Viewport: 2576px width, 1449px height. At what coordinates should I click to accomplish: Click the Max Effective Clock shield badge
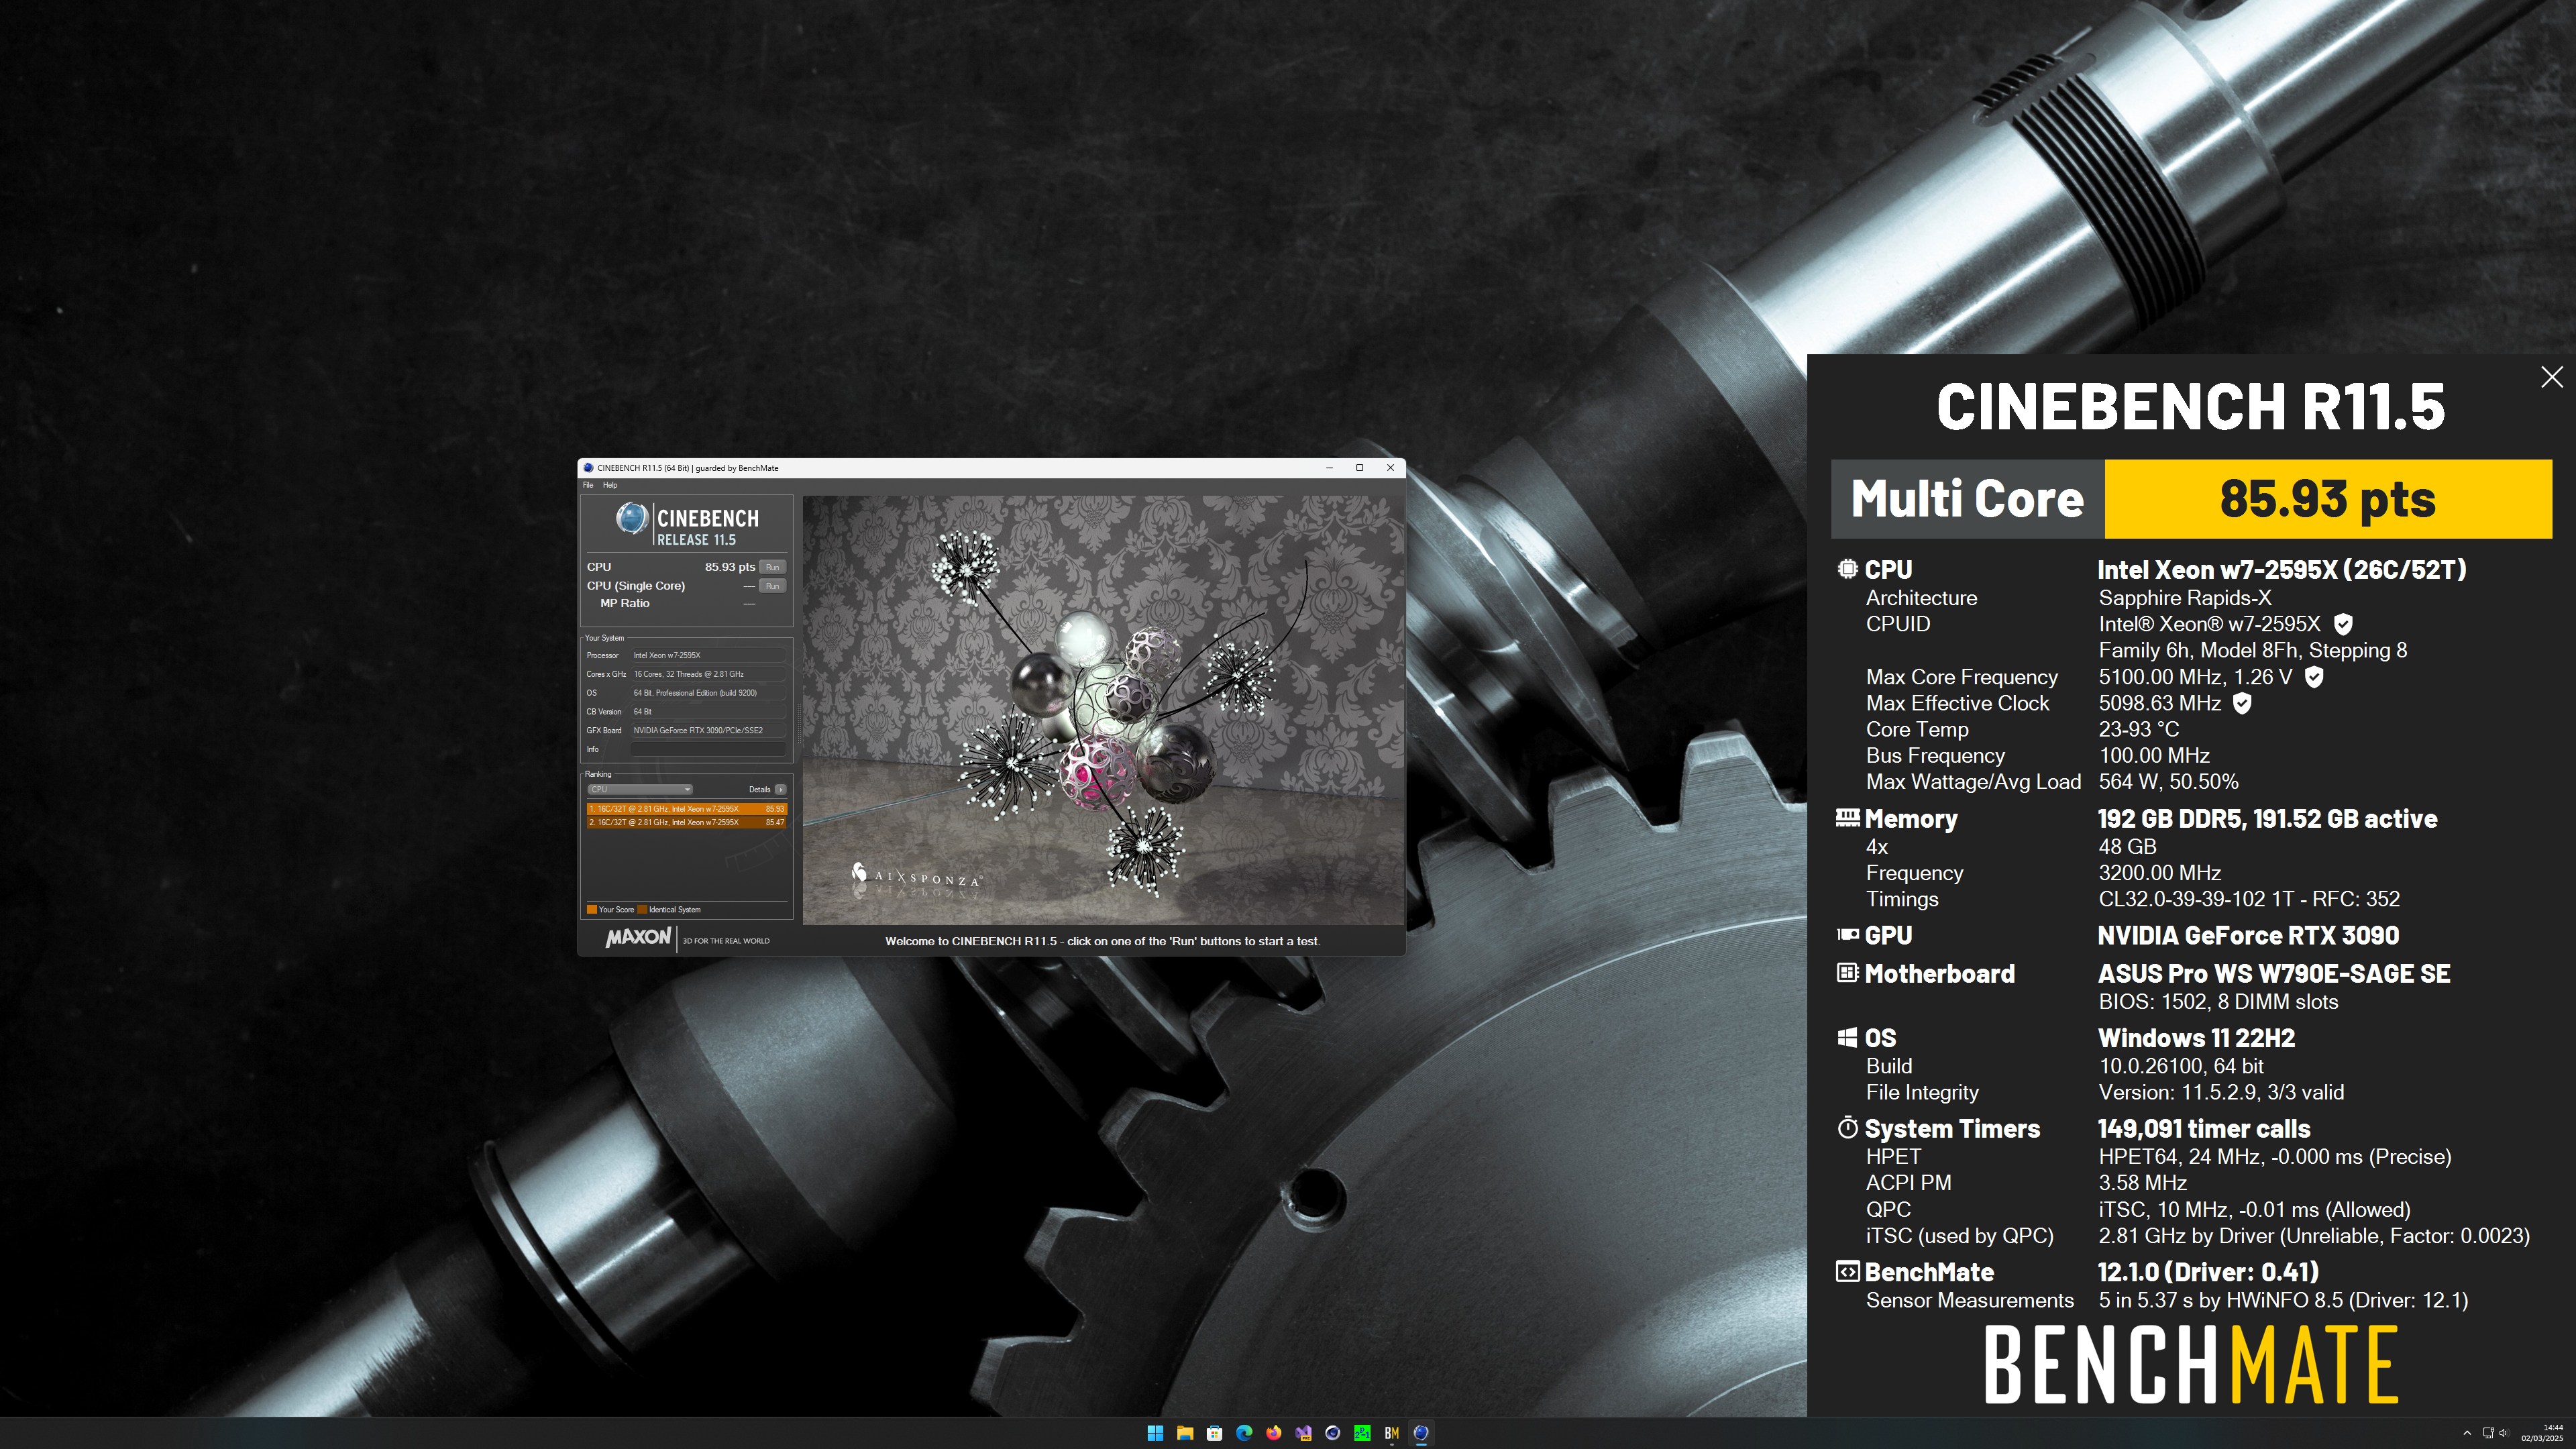2242,703
